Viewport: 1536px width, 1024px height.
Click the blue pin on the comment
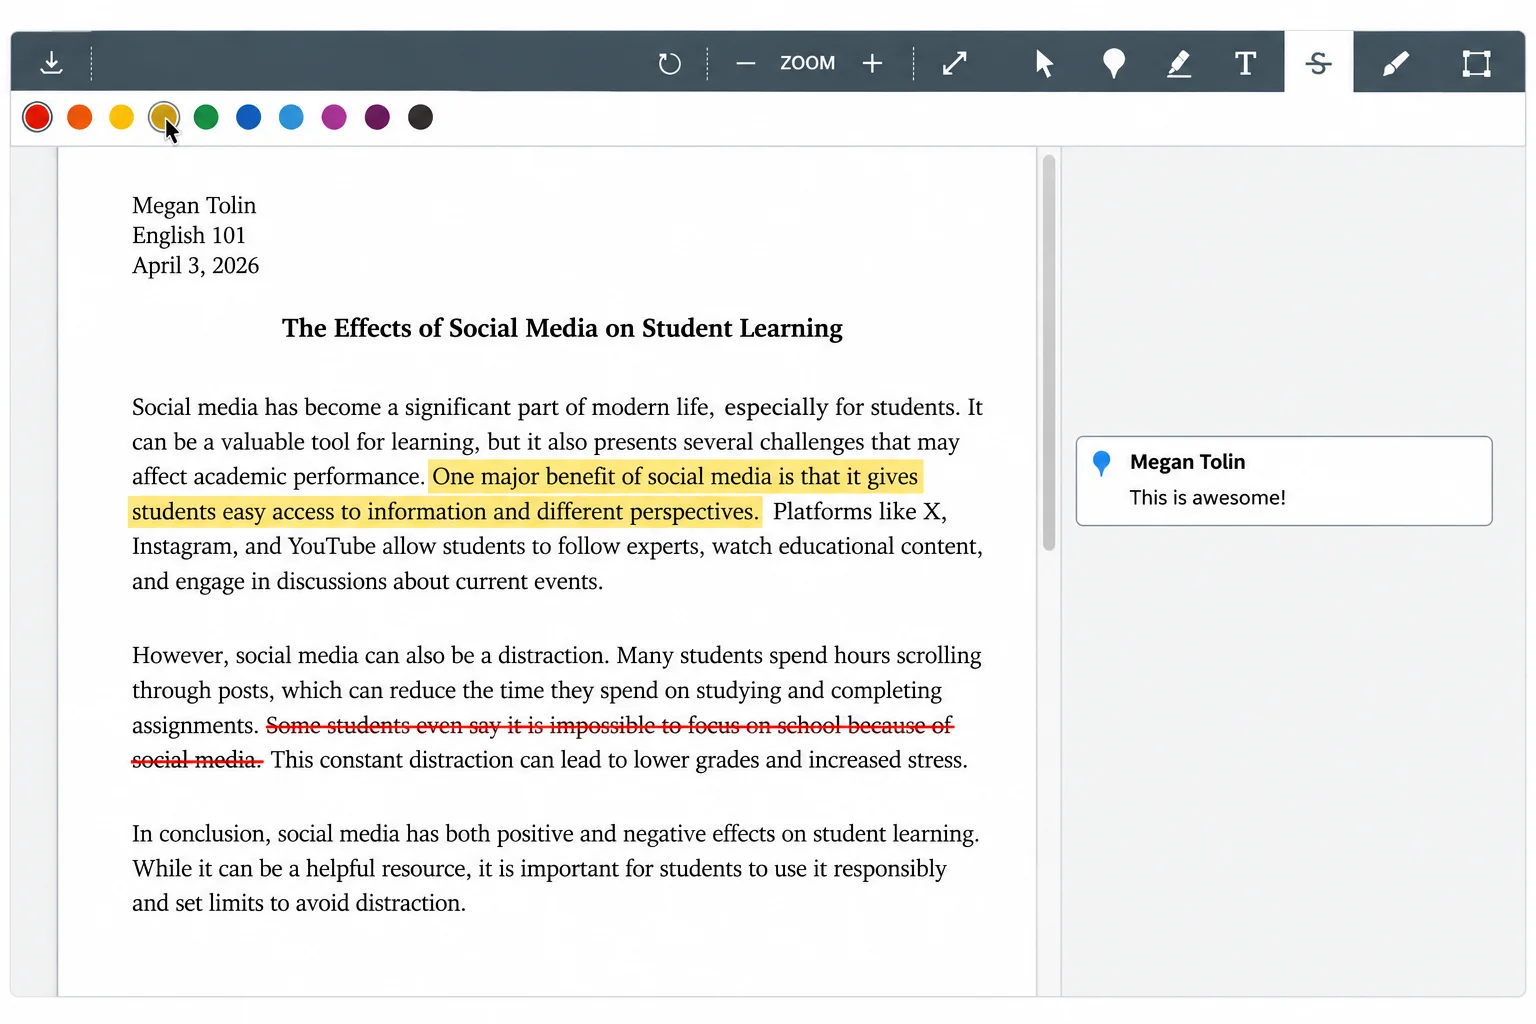click(1102, 463)
